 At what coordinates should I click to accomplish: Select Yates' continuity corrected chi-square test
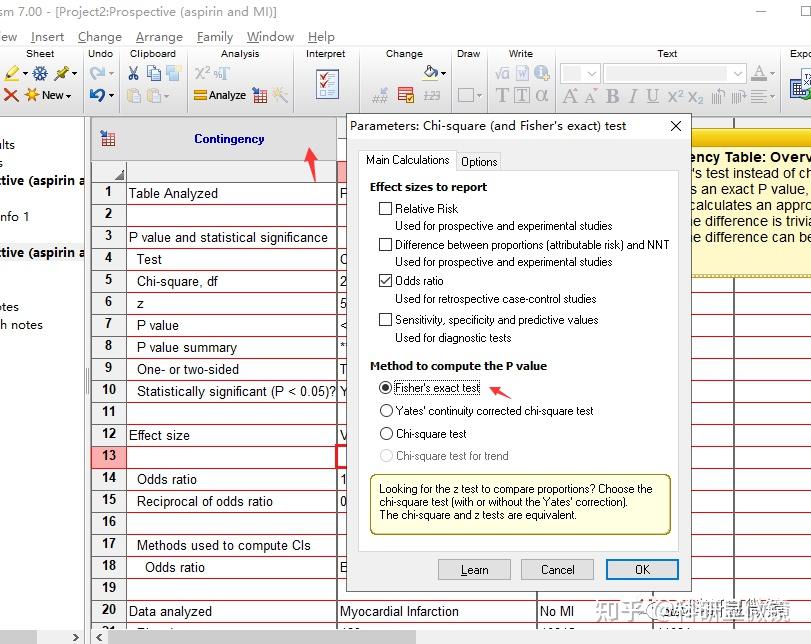point(386,411)
